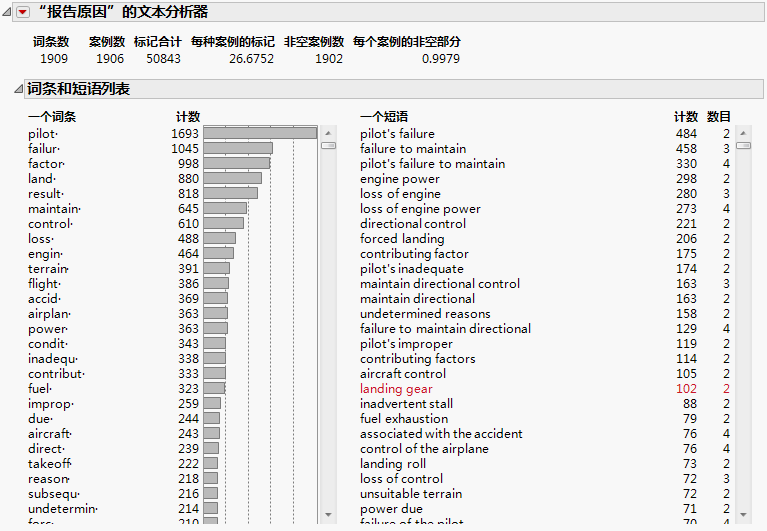This screenshot has height=531, width=767.
Task: Select the term 'accid·'
Action: click(45, 299)
